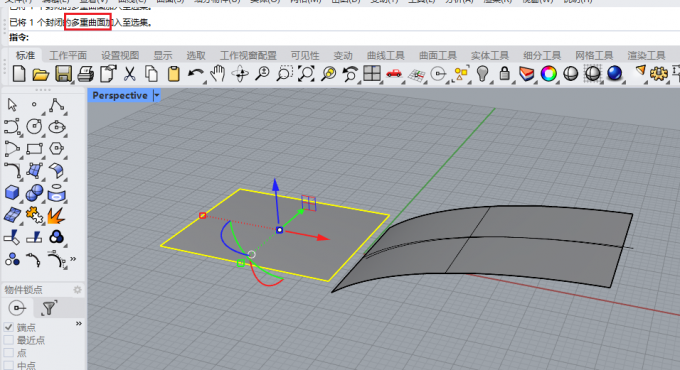This screenshot has width=680, height=370.
Task: Select the Polygon tool
Action: [x=56, y=149]
